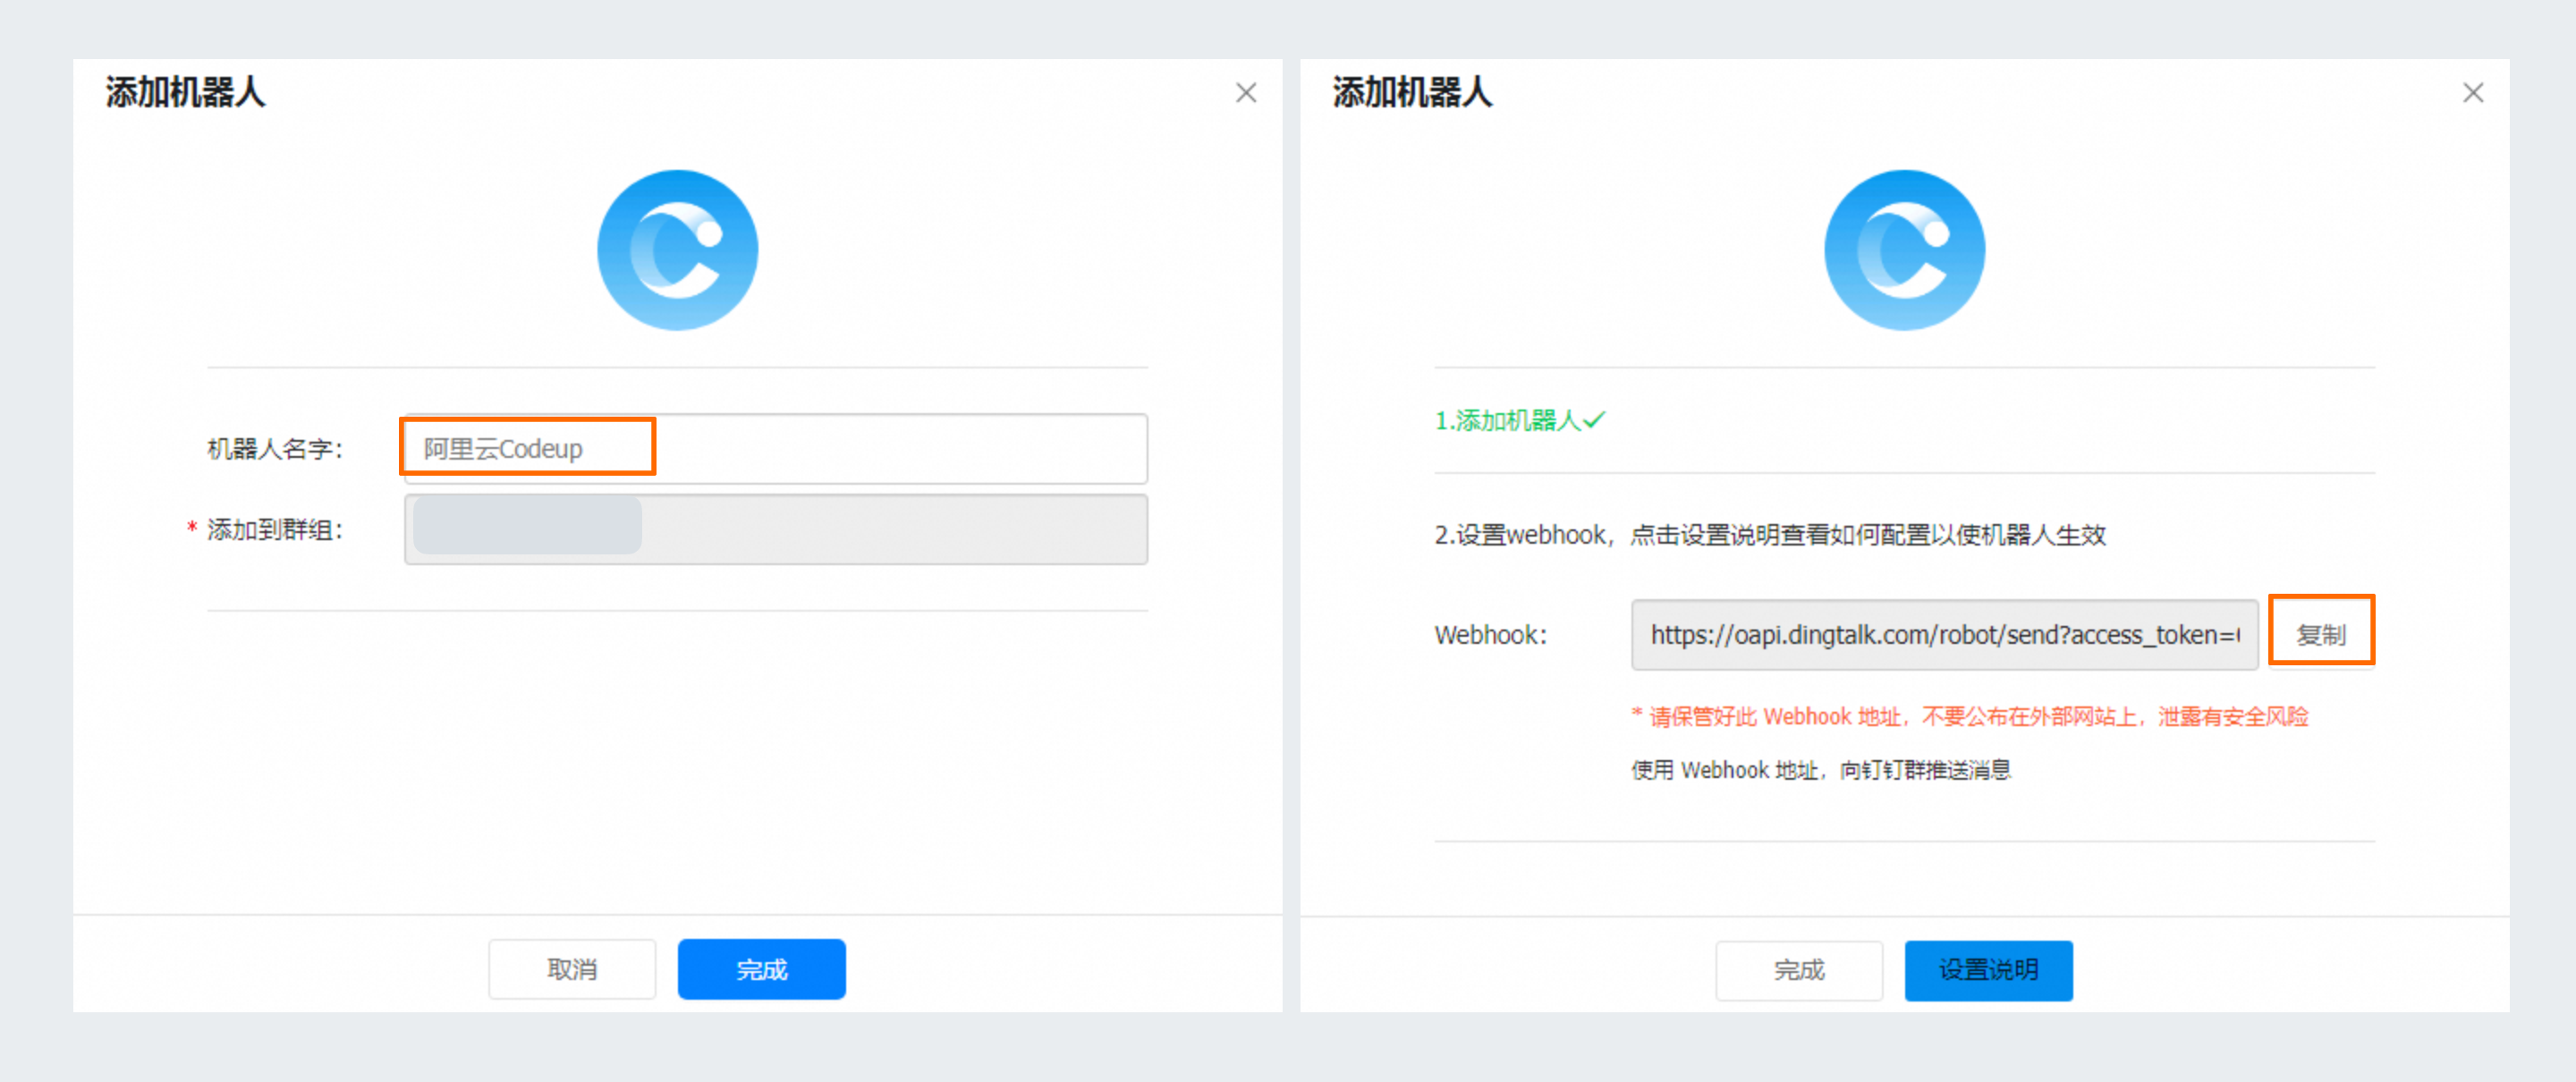Click the 添加到群组 group field
2576x1082 pixels.
(x=775, y=529)
